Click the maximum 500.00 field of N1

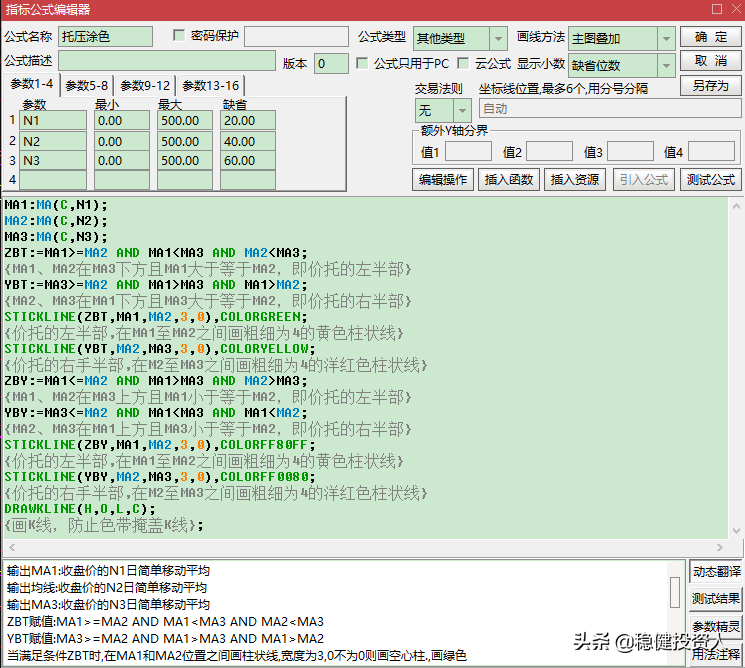click(x=185, y=121)
